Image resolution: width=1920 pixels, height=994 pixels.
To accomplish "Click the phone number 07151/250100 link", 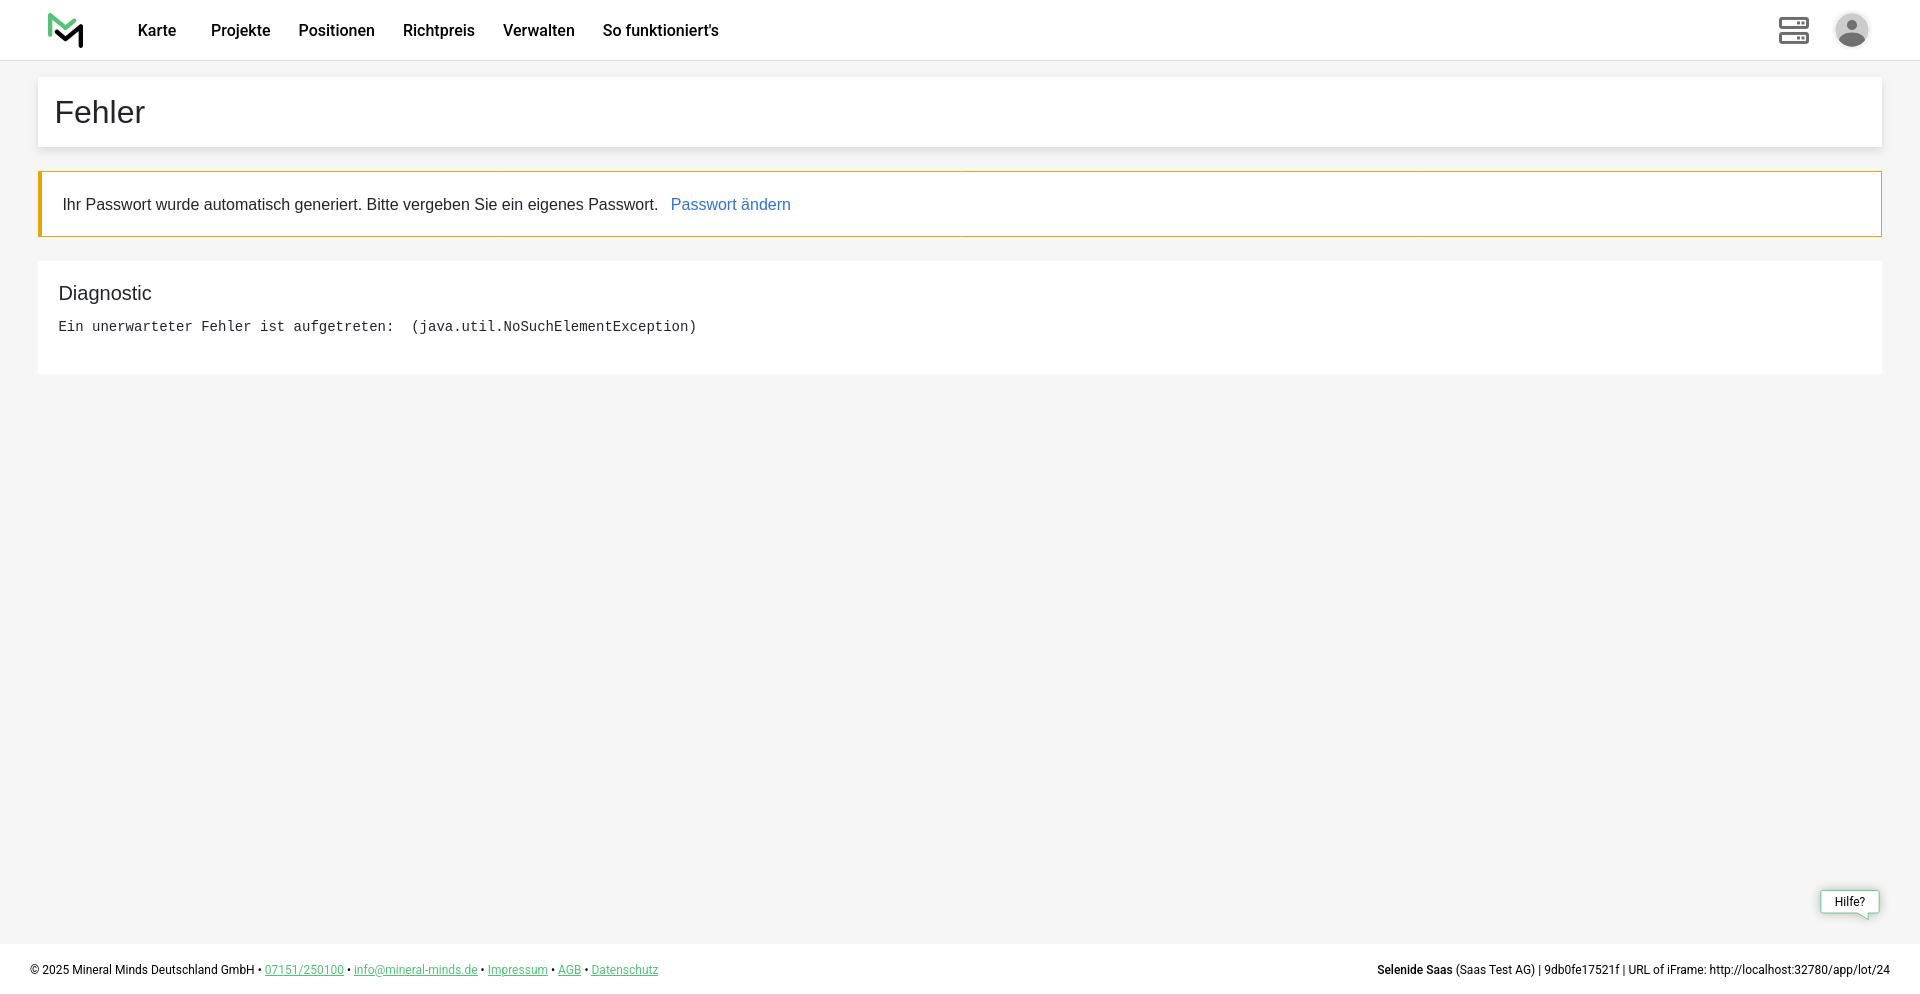I will point(304,970).
